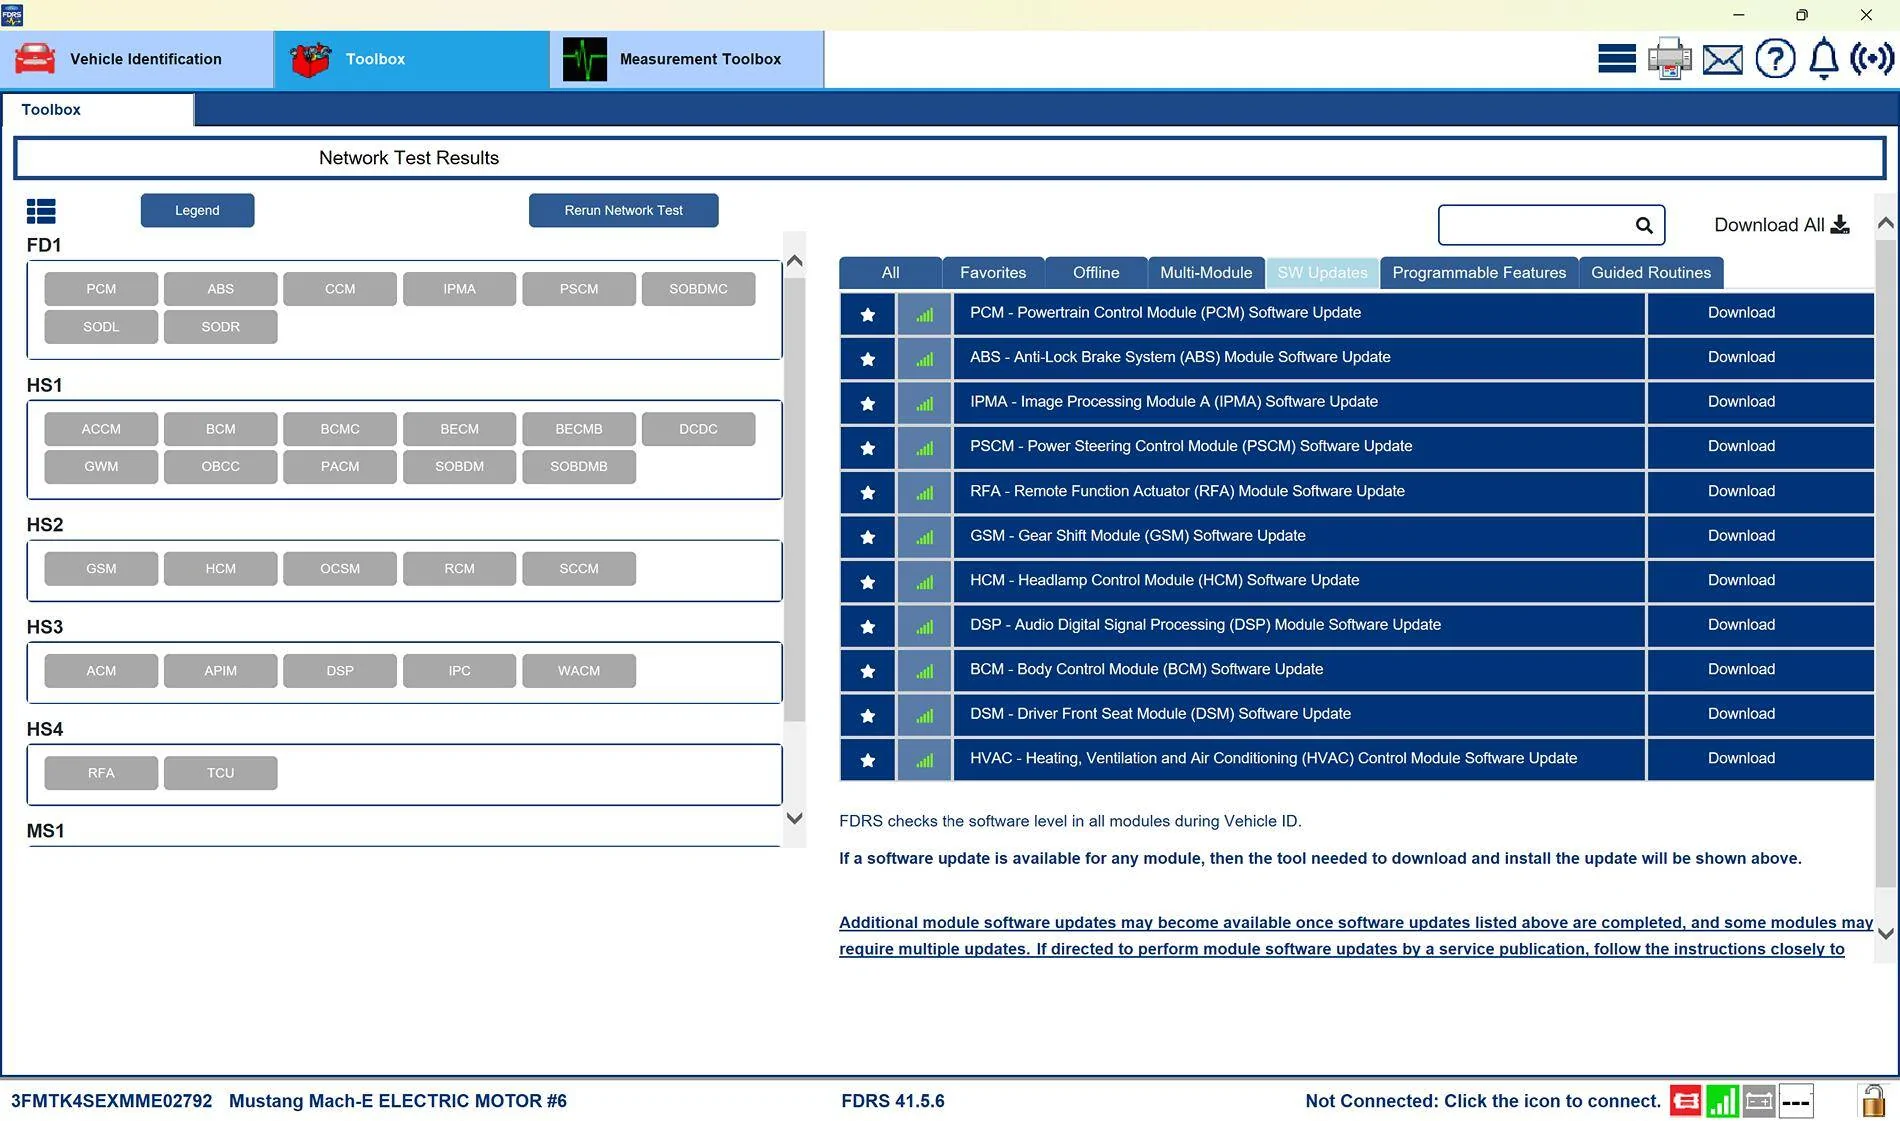Click the red VCM connect icon
The height and width of the screenshot is (1121, 1900).
coord(1685,1101)
